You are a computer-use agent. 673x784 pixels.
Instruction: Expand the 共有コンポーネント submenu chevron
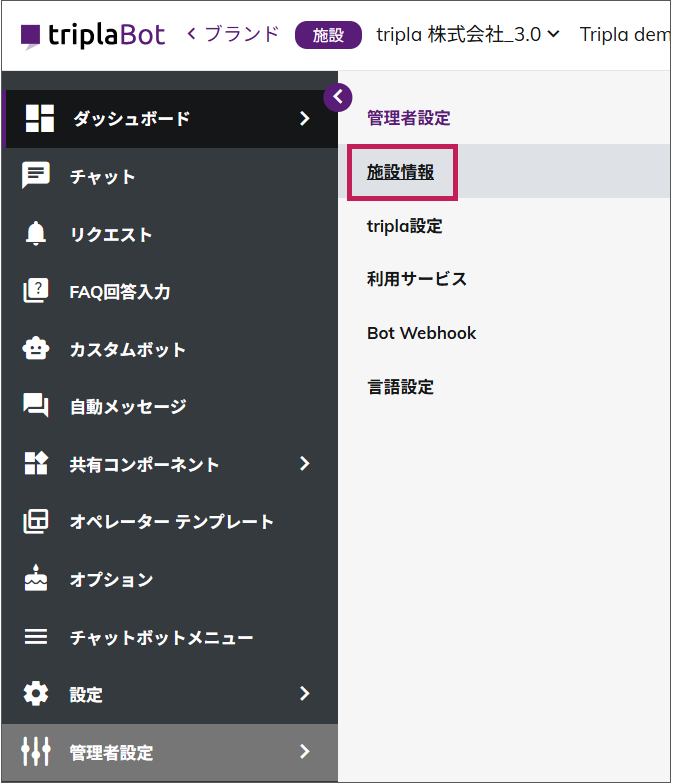point(304,464)
